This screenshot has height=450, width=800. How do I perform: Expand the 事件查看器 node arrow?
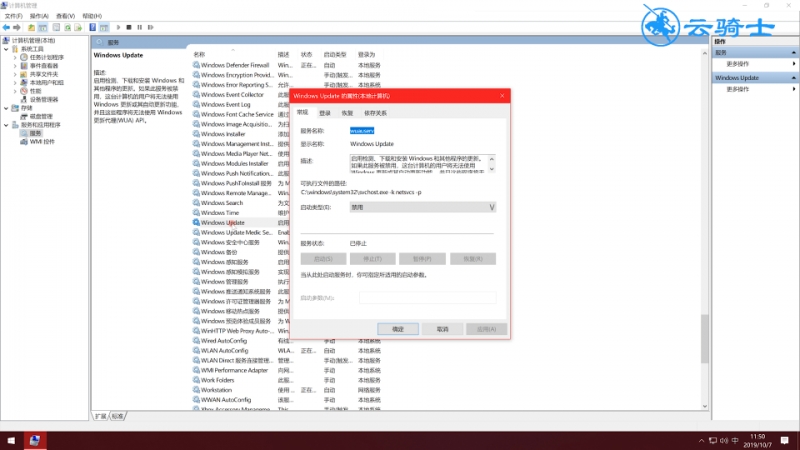tap(15, 66)
